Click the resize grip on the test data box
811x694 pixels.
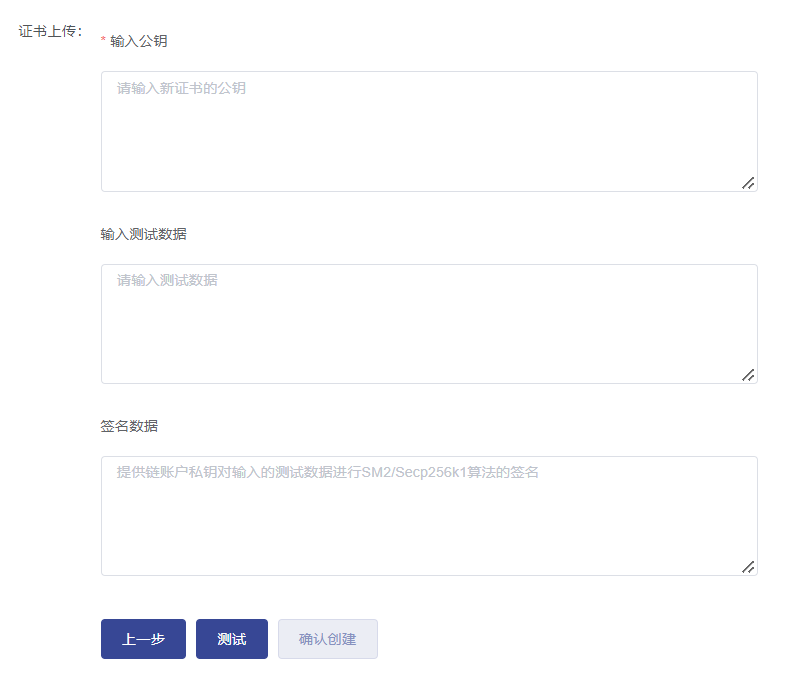[x=751, y=375]
